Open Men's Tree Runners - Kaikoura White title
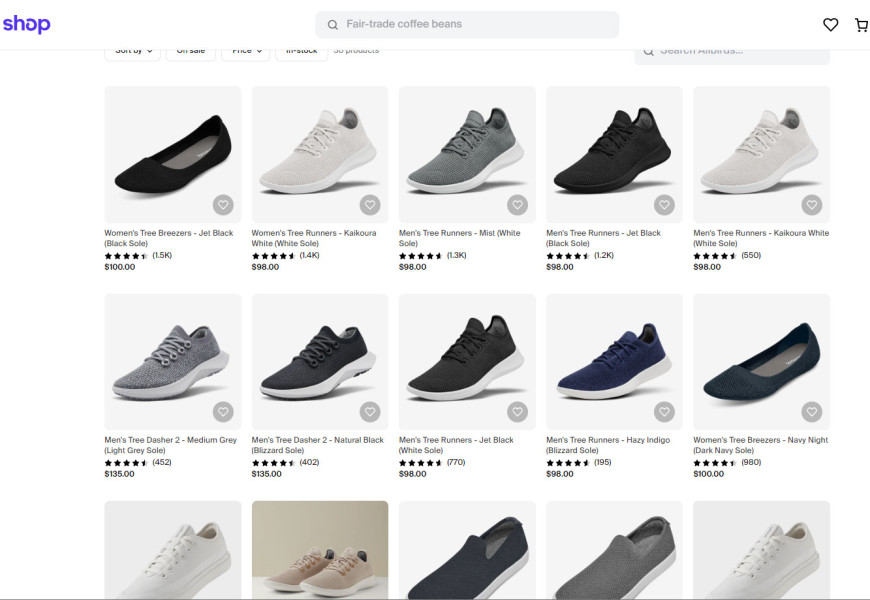Viewport: 870px width, 600px height. click(761, 238)
